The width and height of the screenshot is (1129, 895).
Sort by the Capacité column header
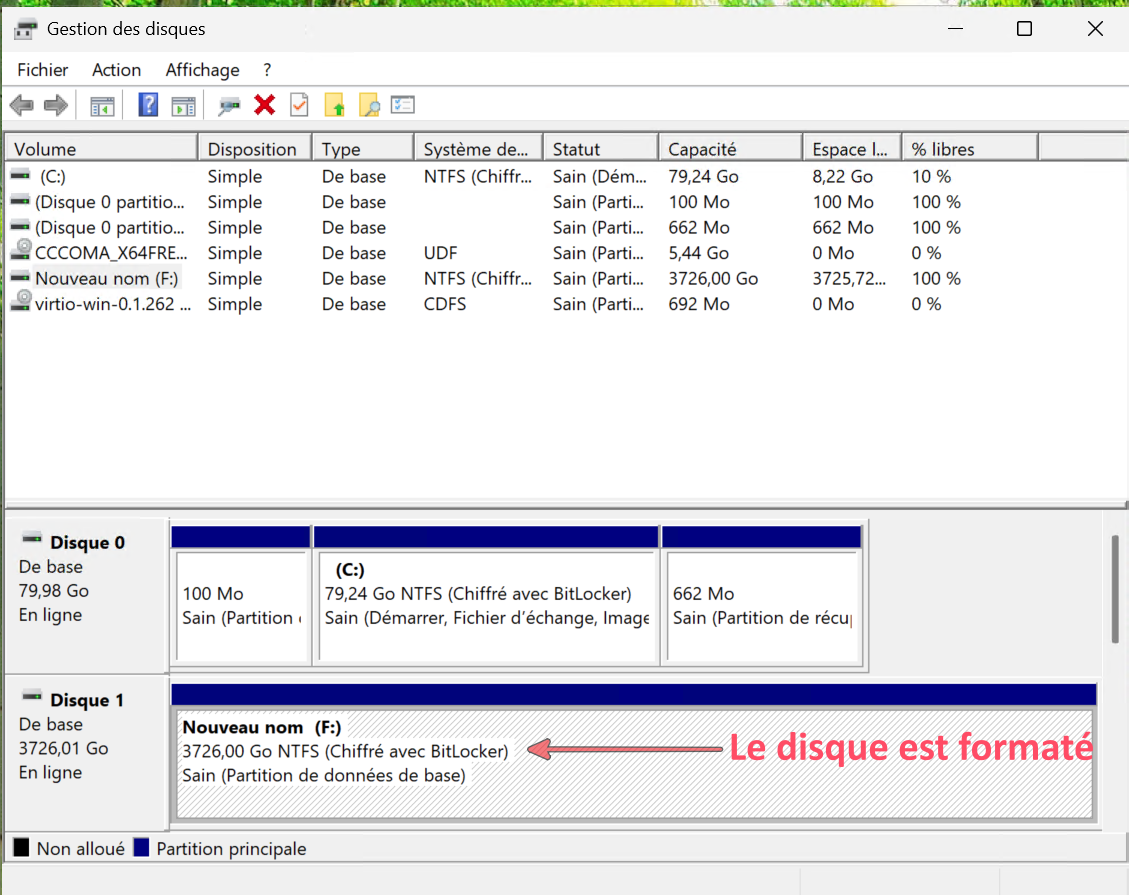point(729,149)
